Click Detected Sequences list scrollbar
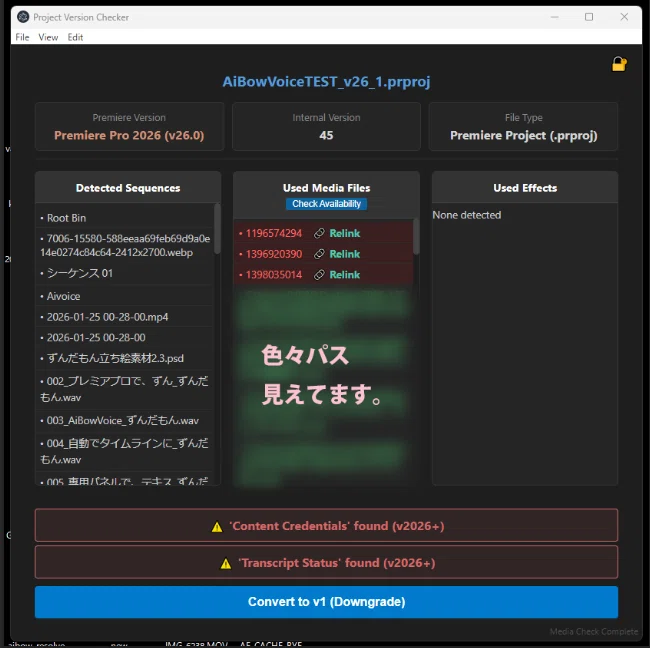Screen dimensions: 650x648 click(x=217, y=229)
